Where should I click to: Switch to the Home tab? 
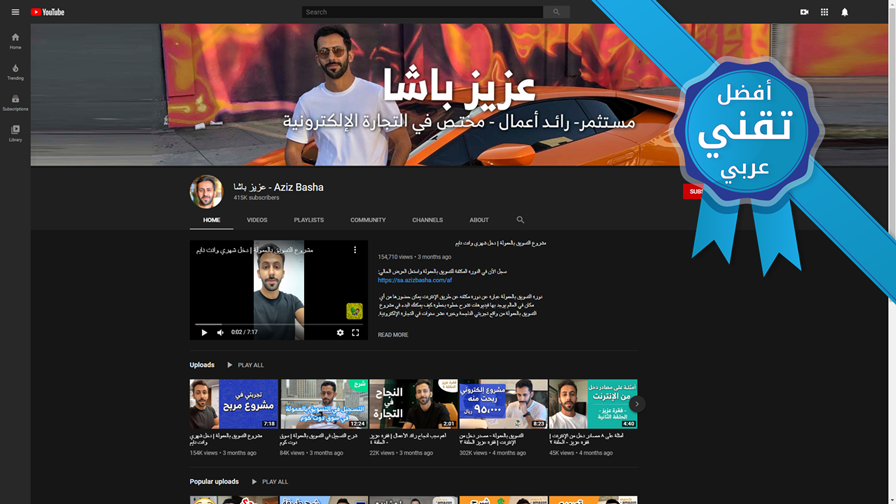pyautogui.click(x=211, y=220)
